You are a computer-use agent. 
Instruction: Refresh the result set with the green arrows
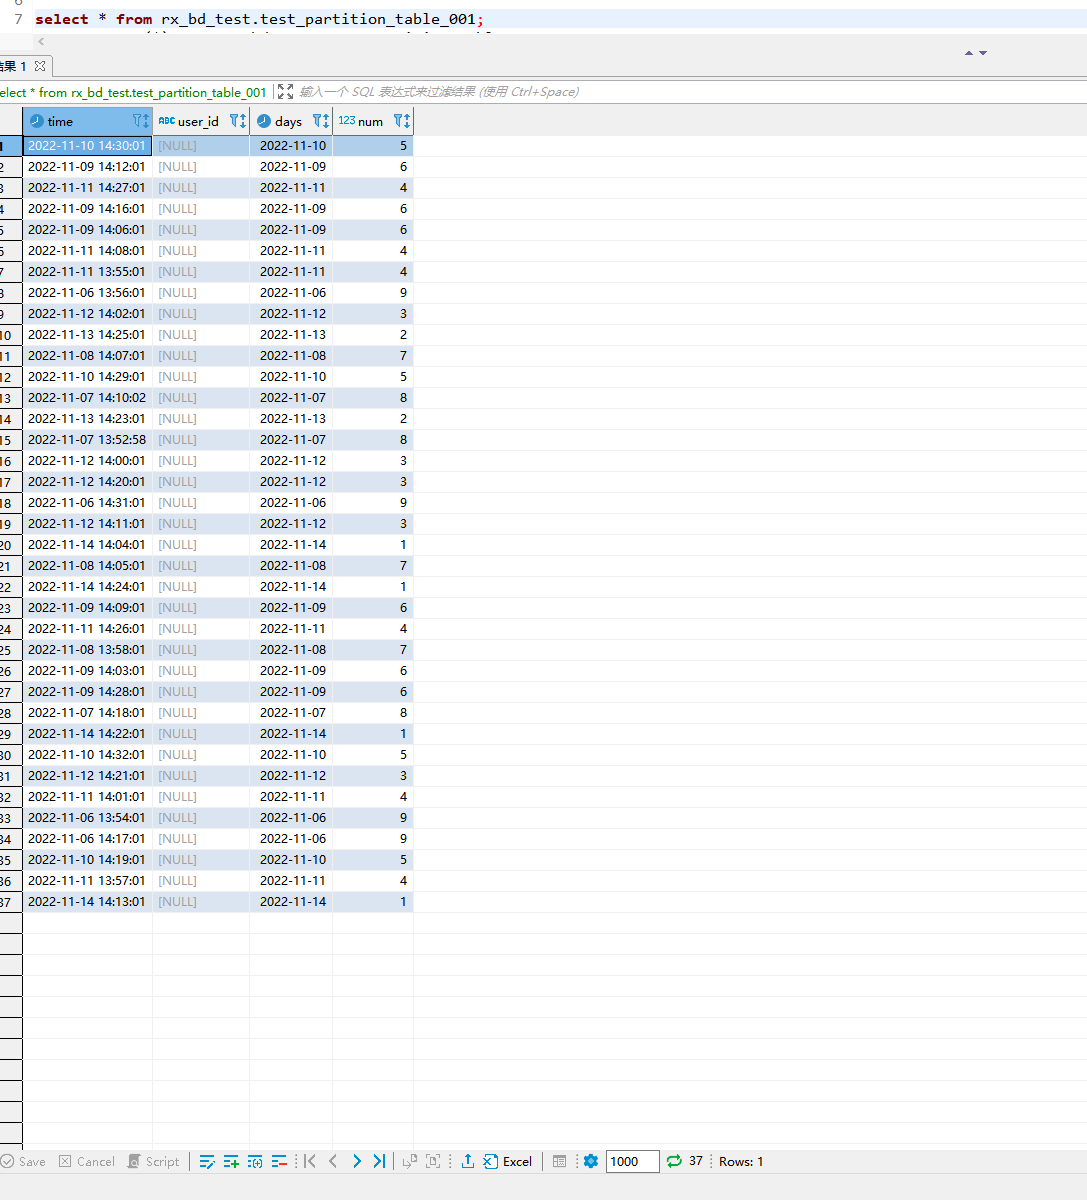tap(674, 1161)
